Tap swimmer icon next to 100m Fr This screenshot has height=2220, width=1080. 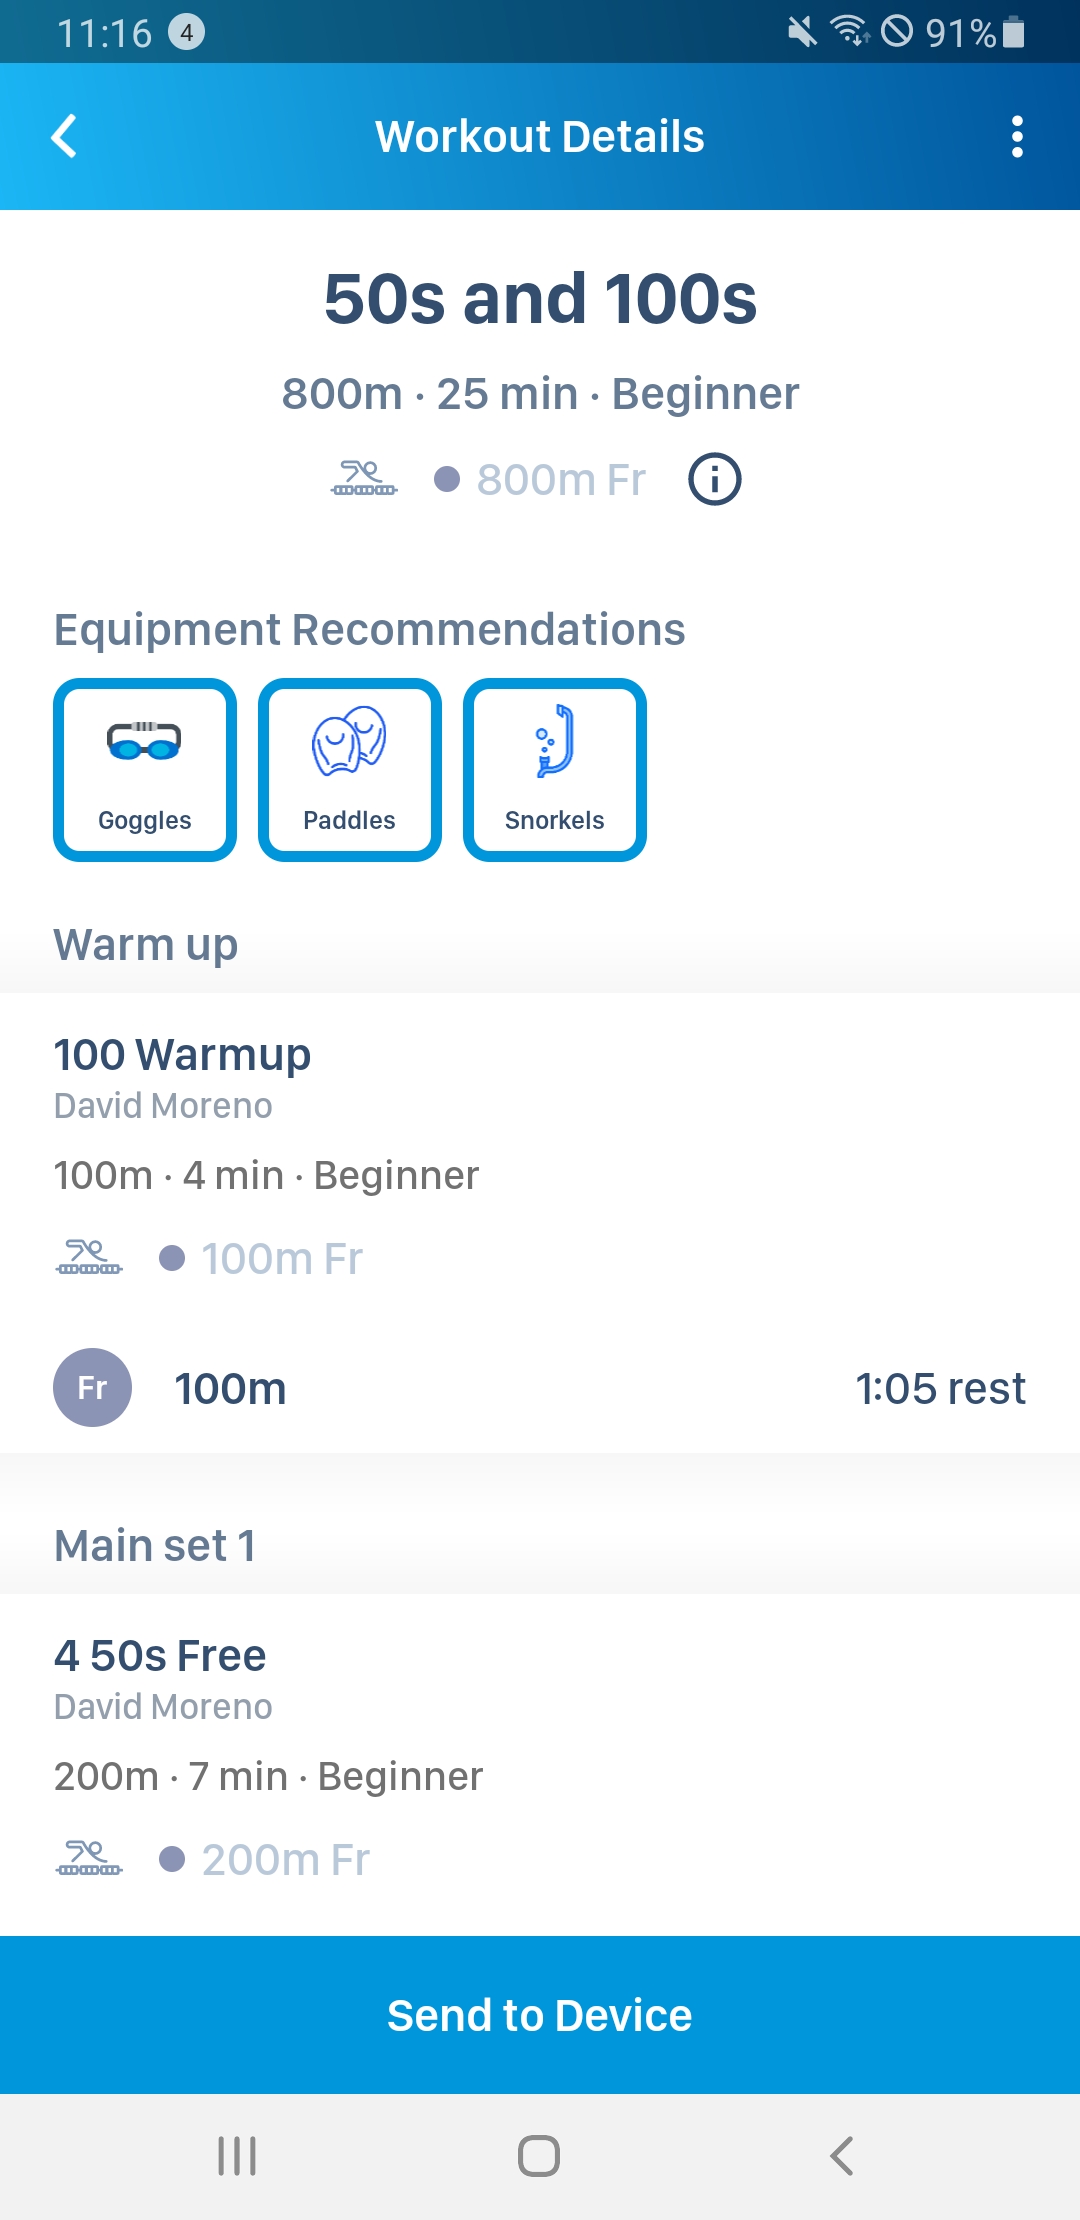tap(89, 1258)
